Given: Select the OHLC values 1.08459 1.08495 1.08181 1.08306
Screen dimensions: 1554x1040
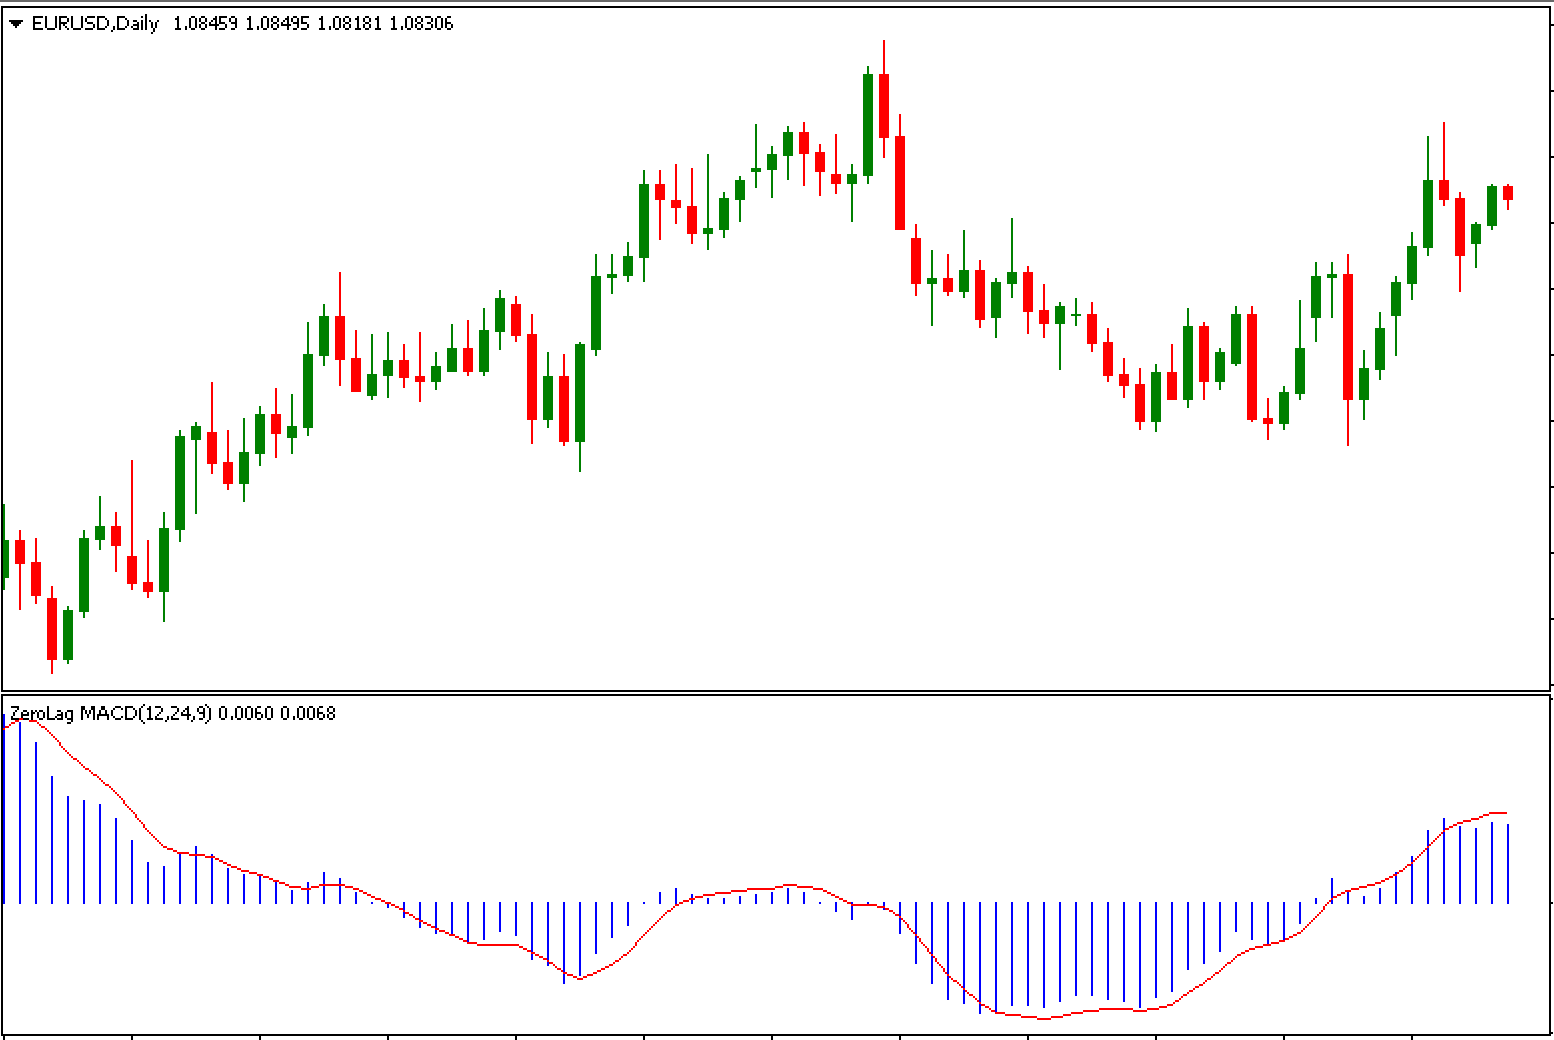Looking at the screenshot, I should coord(313,23).
